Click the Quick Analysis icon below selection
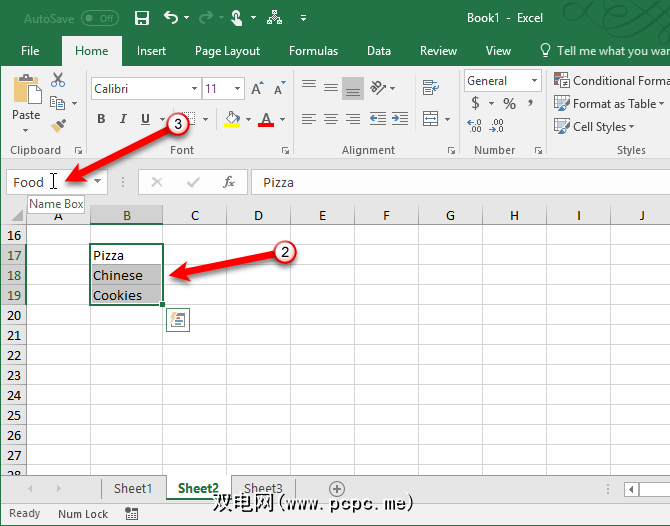 click(x=179, y=320)
